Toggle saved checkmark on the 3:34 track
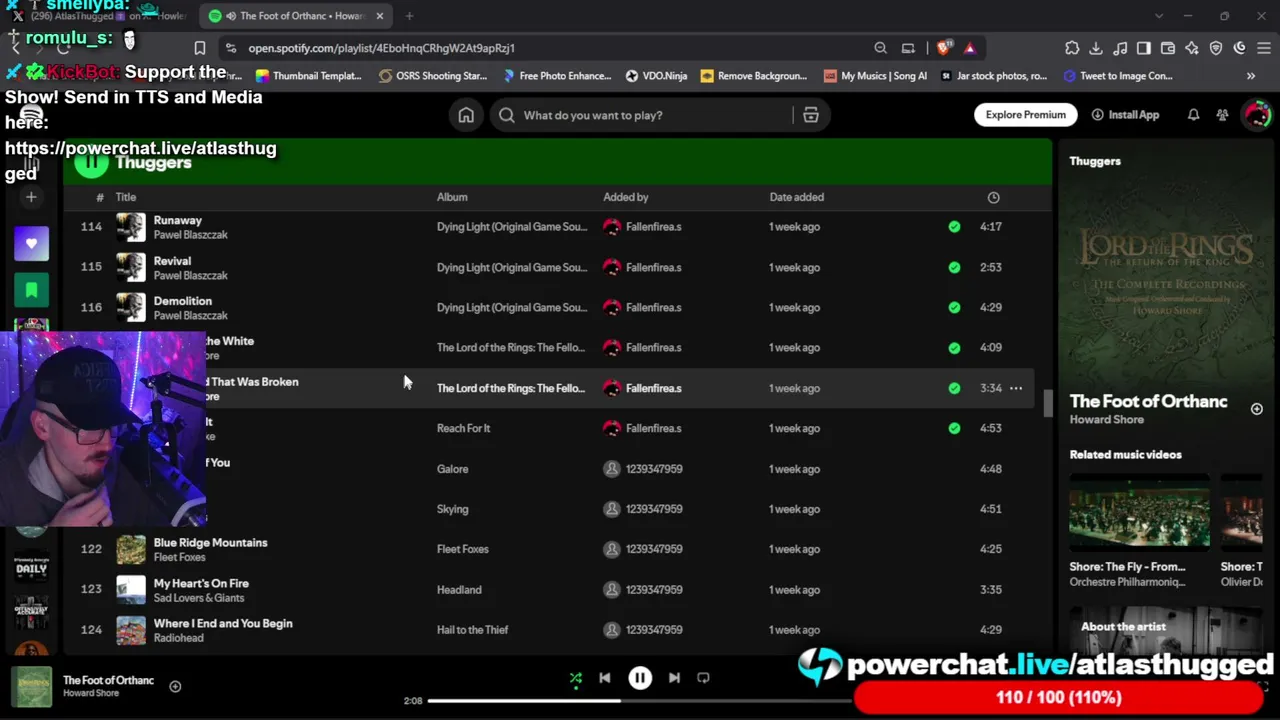This screenshot has width=1280, height=720. 954,388
